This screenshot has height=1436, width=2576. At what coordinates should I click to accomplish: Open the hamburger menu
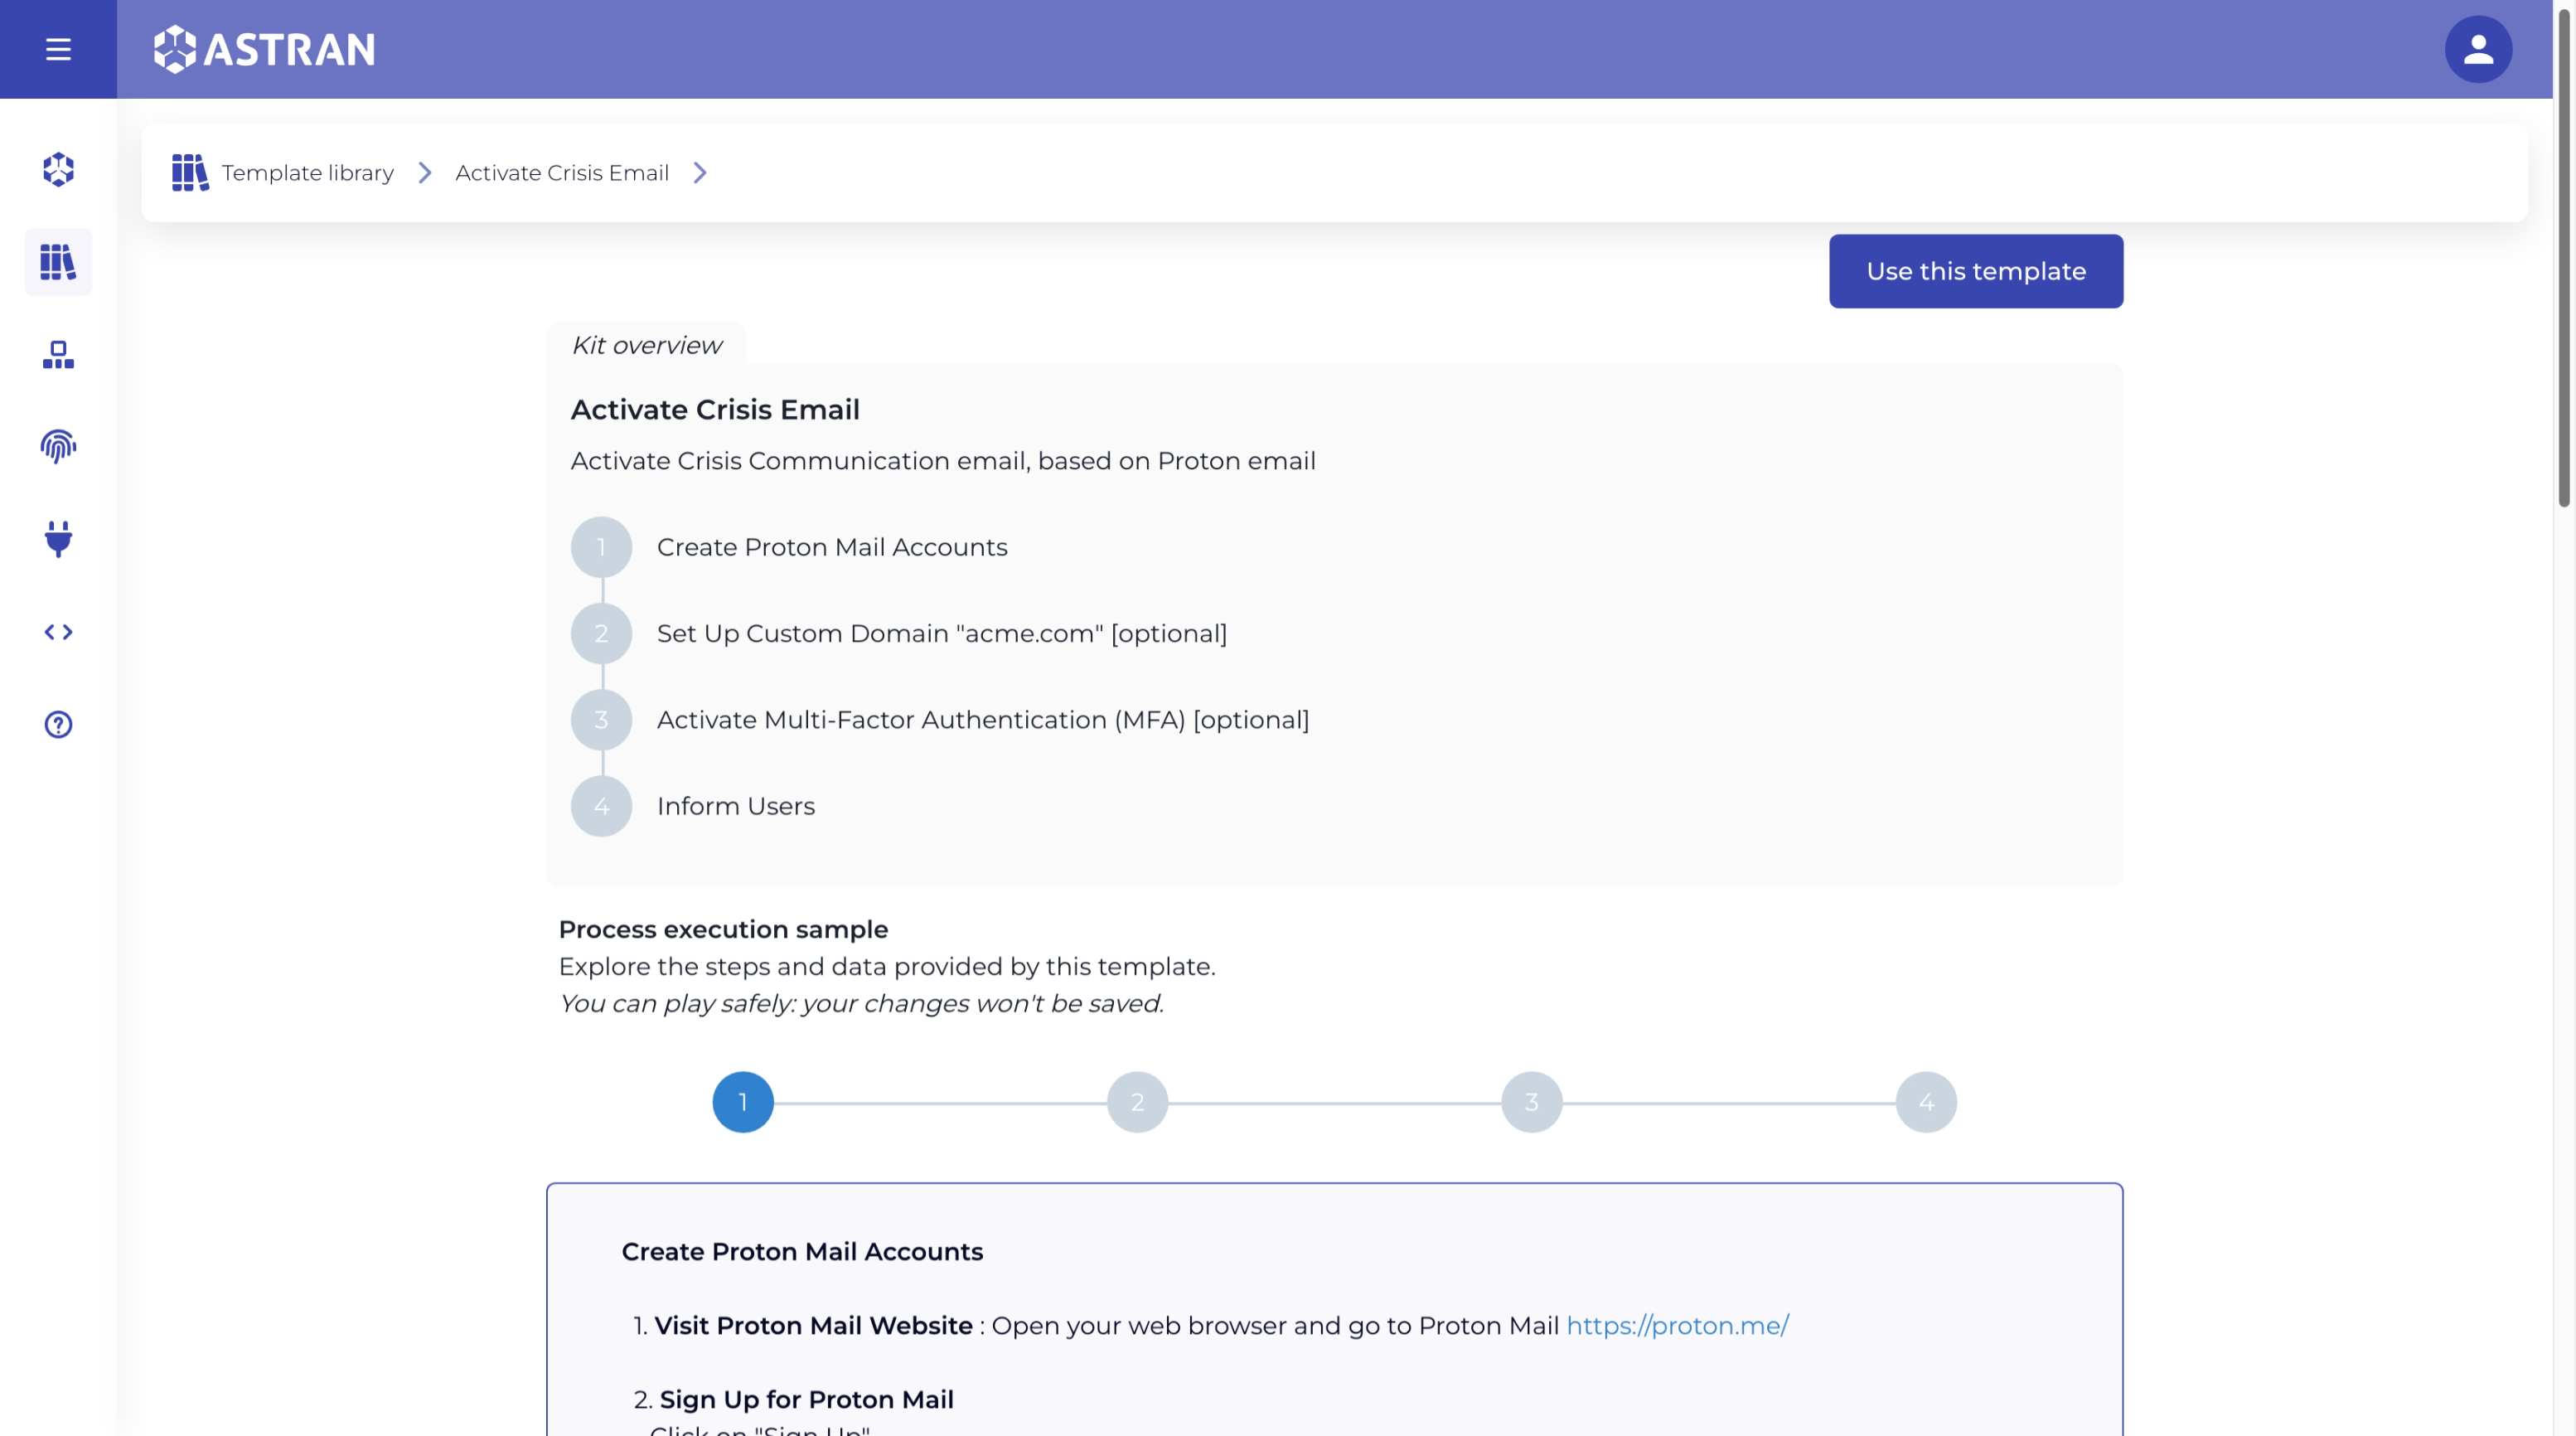pos(58,49)
